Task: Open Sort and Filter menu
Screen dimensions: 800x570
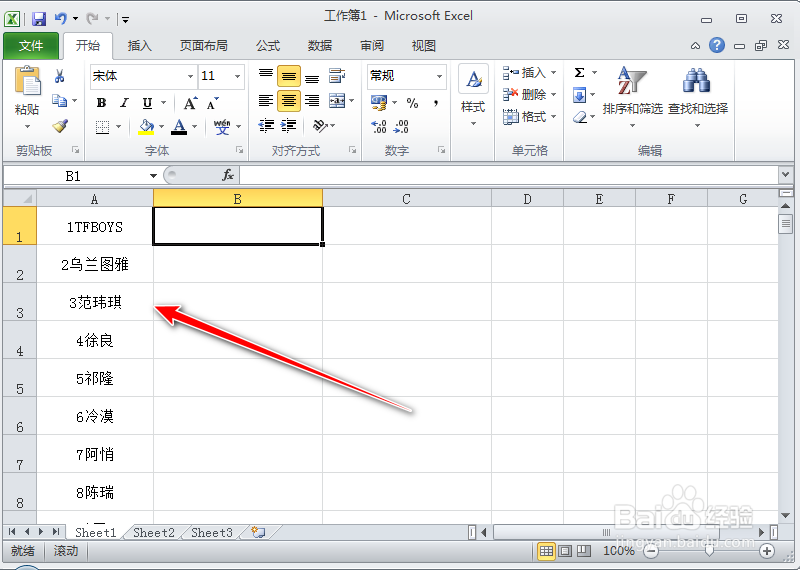Action: [632, 96]
